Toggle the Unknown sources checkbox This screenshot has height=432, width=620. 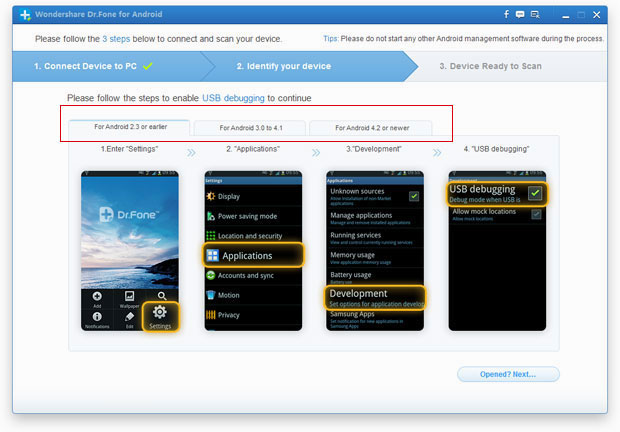[414, 196]
